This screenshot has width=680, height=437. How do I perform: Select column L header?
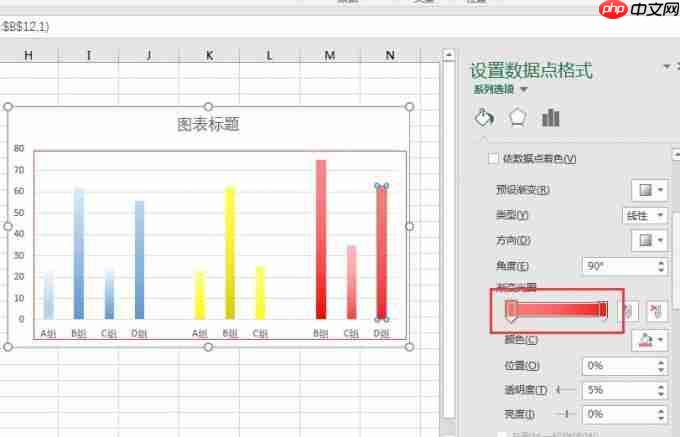click(269, 55)
